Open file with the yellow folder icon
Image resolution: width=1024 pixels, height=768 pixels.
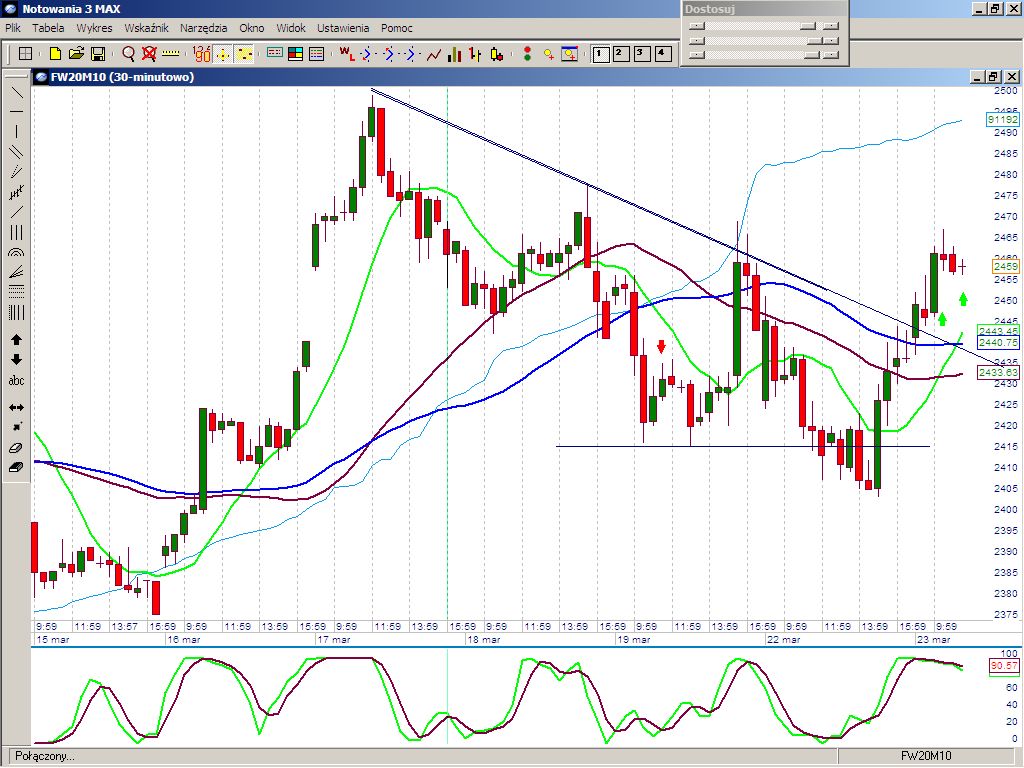pyautogui.click(x=76, y=53)
